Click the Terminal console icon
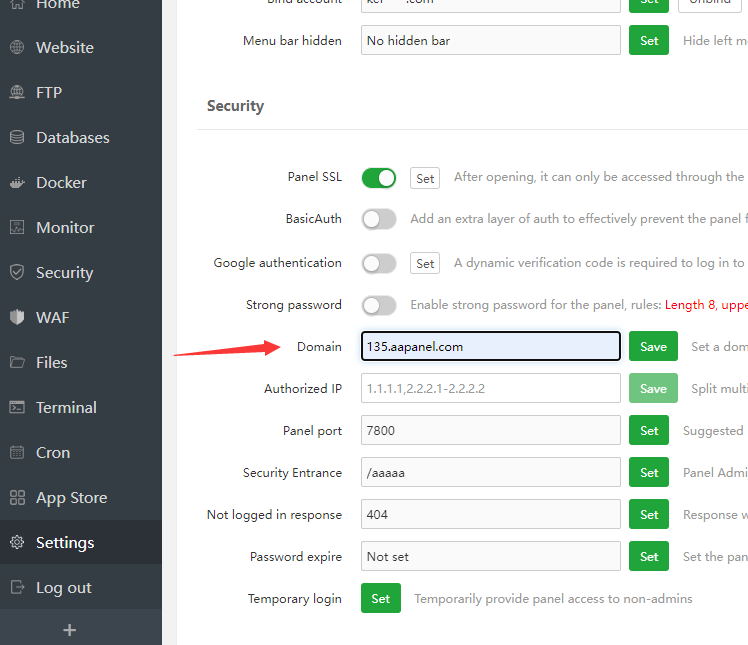Viewport: 748px width, 645px height. [x=17, y=407]
